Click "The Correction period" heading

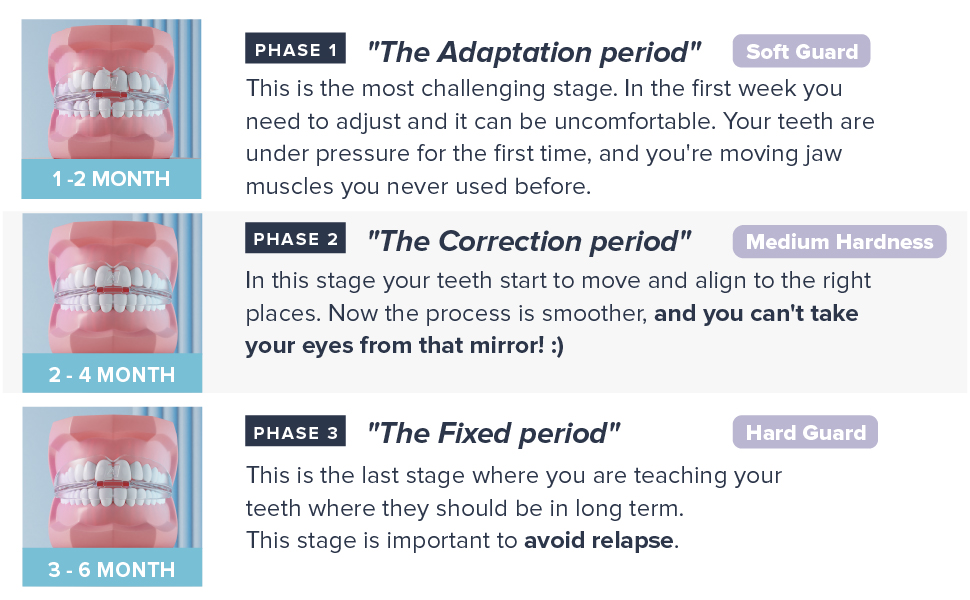click(529, 241)
